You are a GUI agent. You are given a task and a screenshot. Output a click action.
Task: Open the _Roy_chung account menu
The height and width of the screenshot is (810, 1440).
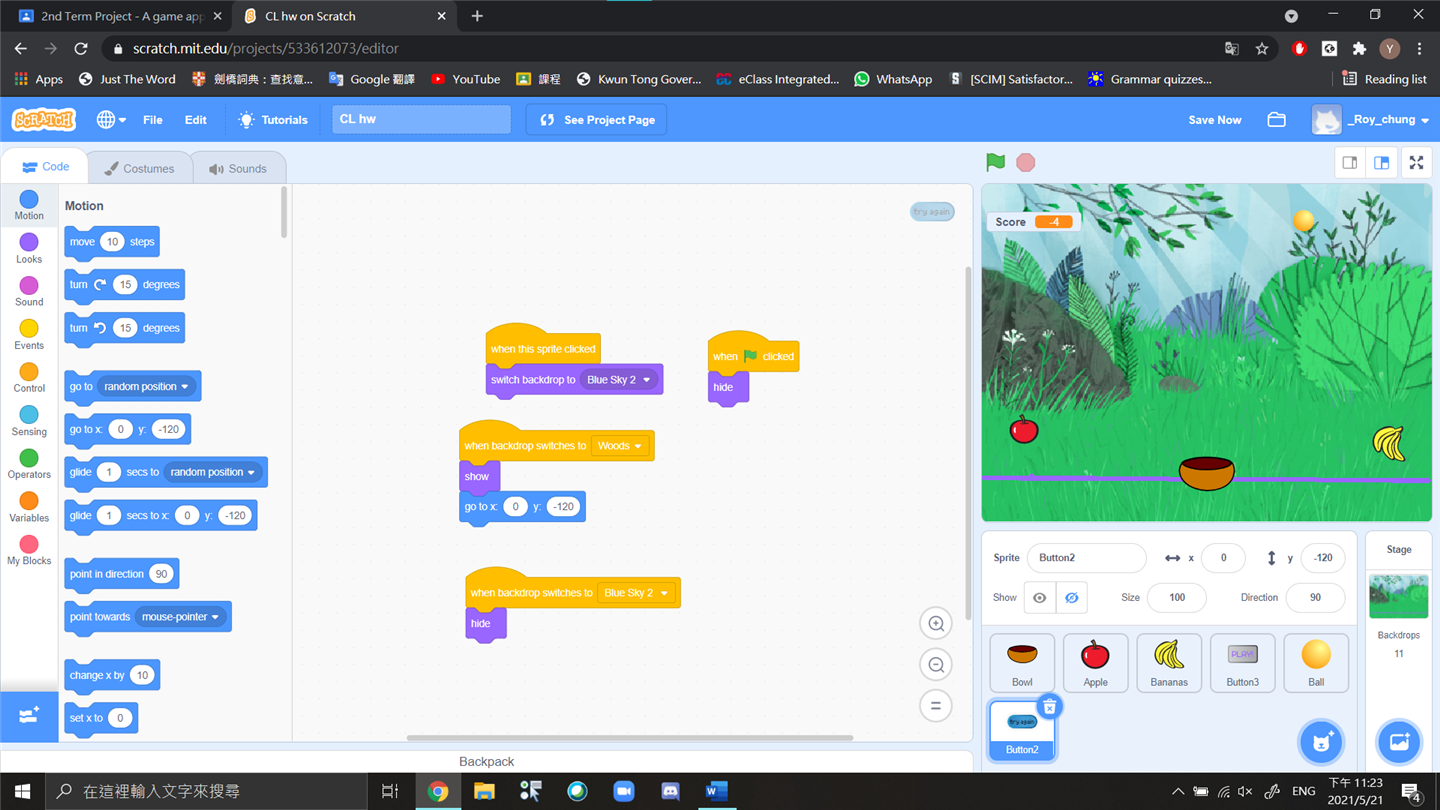(1371, 120)
